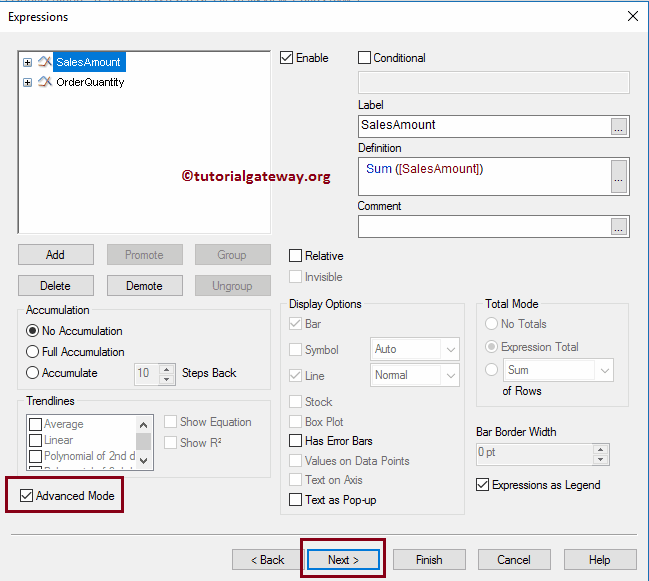This screenshot has height=581, width=649.
Task: Click the Trendlines scrollbar thumb
Action: [144, 441]
